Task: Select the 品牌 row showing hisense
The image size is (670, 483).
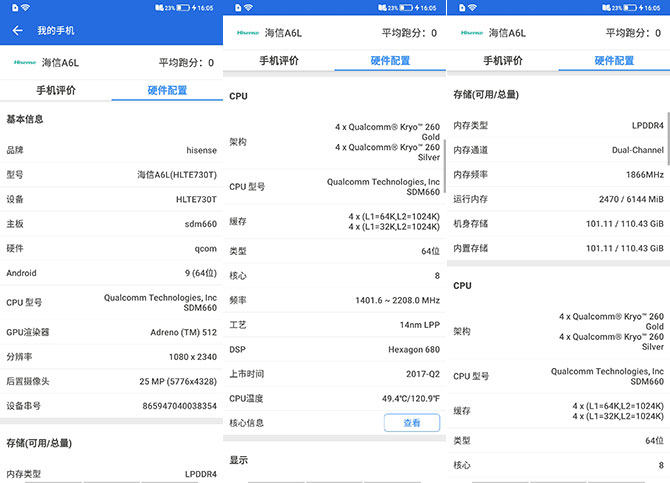Action: click(112, 150)
